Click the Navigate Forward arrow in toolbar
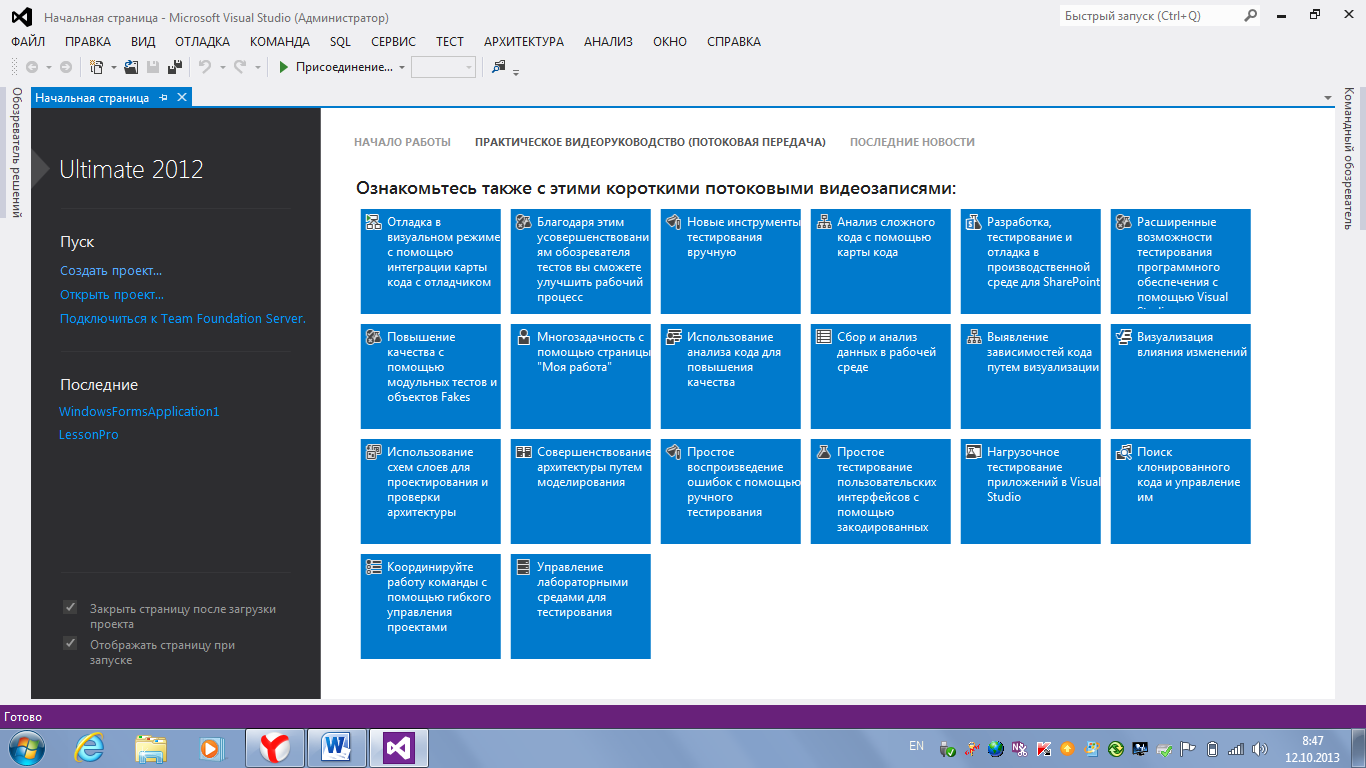1366x768 pixels. [x=66, y=67]
